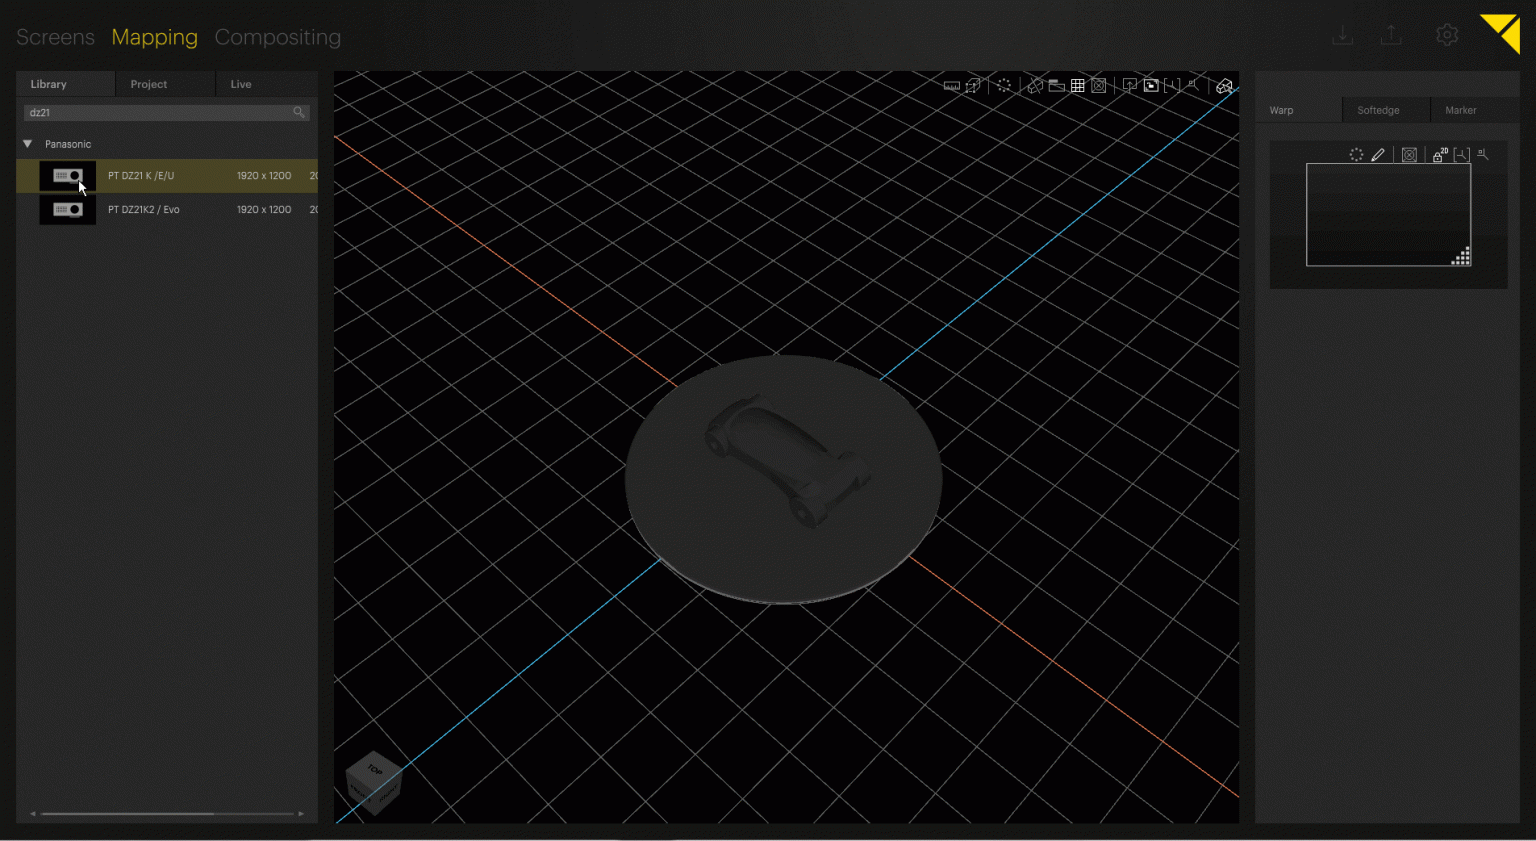
Task: Click the dotted circle icon in viewport toolbar
Action: [1004, 86]
